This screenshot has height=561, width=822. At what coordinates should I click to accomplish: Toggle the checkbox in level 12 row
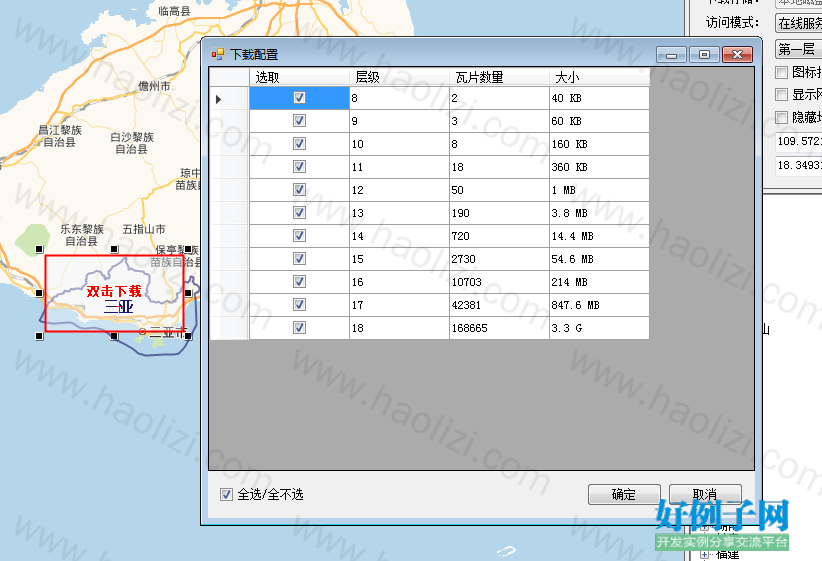pyautogui.click(x=299, y=190)
